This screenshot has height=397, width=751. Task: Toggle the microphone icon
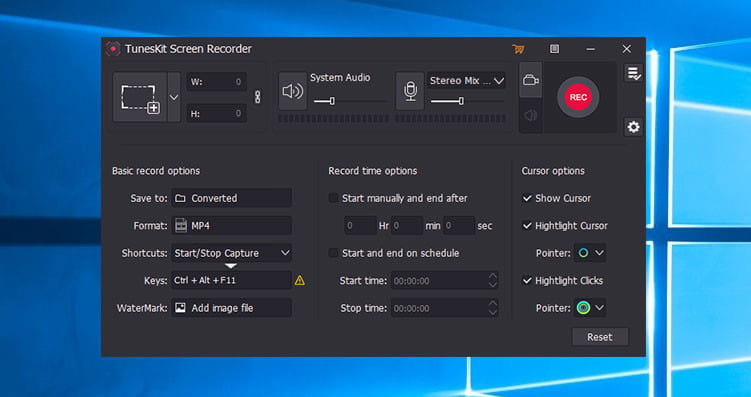410,91
